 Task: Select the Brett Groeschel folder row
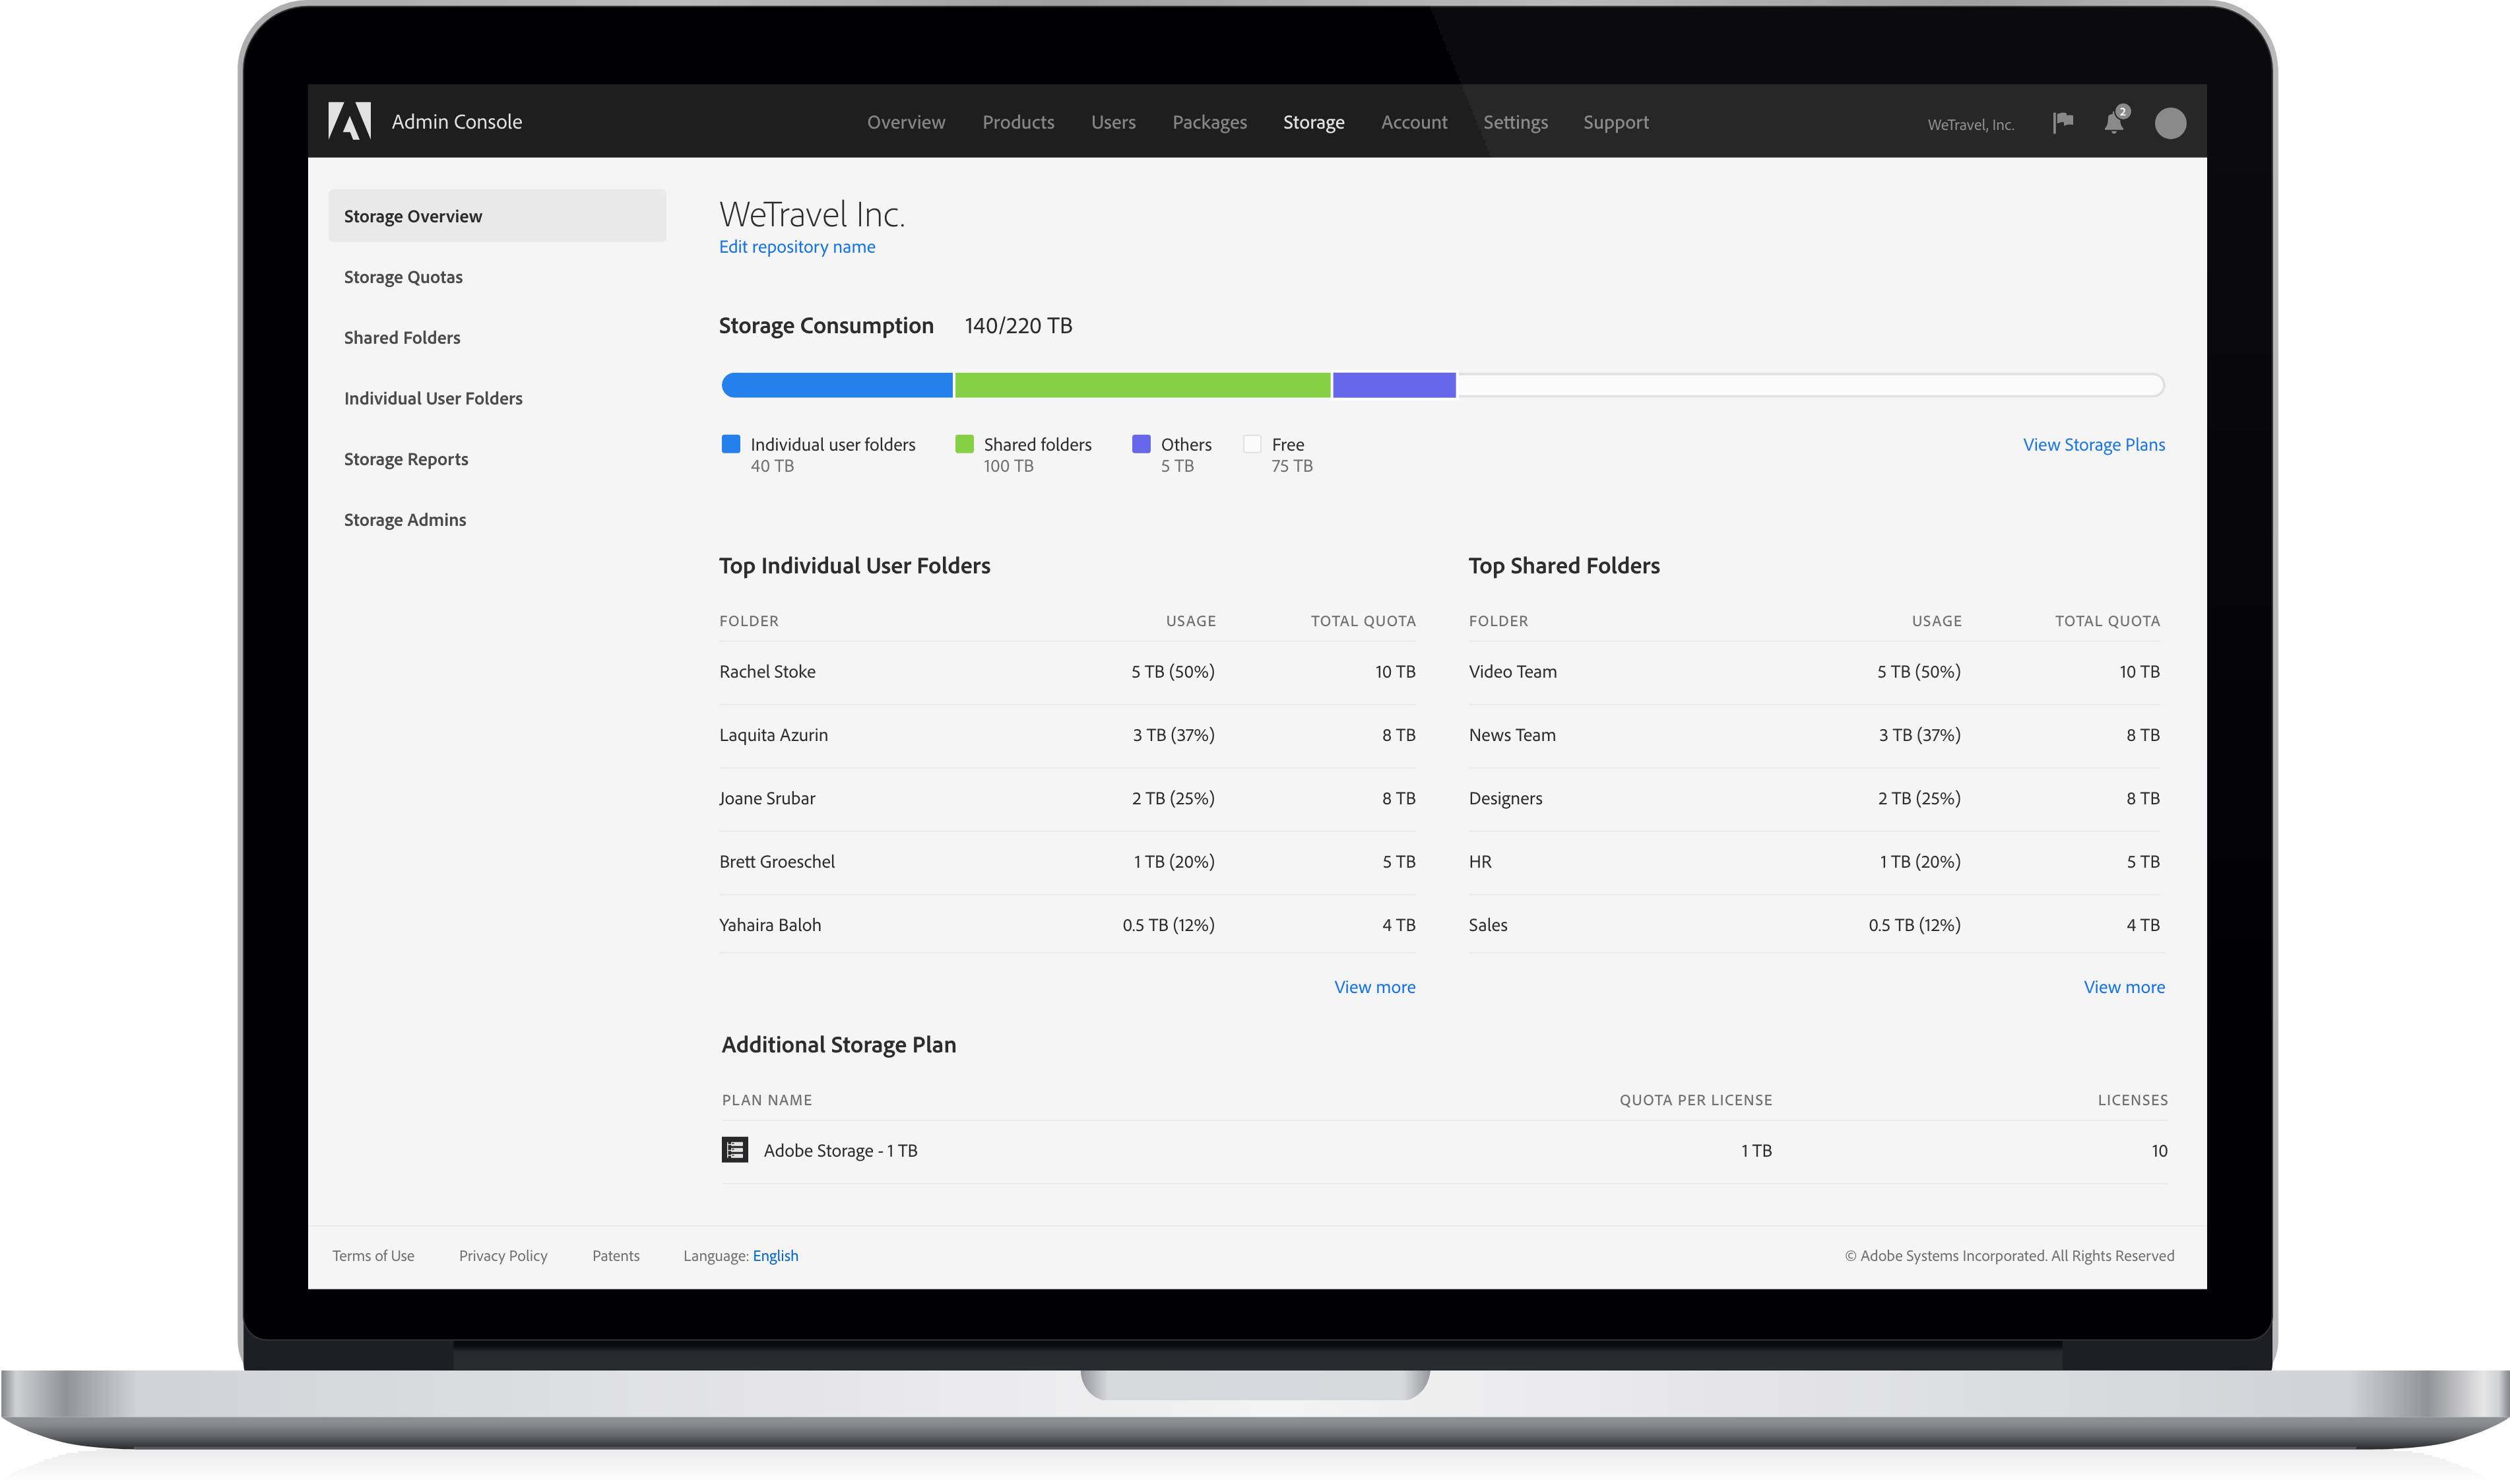(x=1067, y=862)
